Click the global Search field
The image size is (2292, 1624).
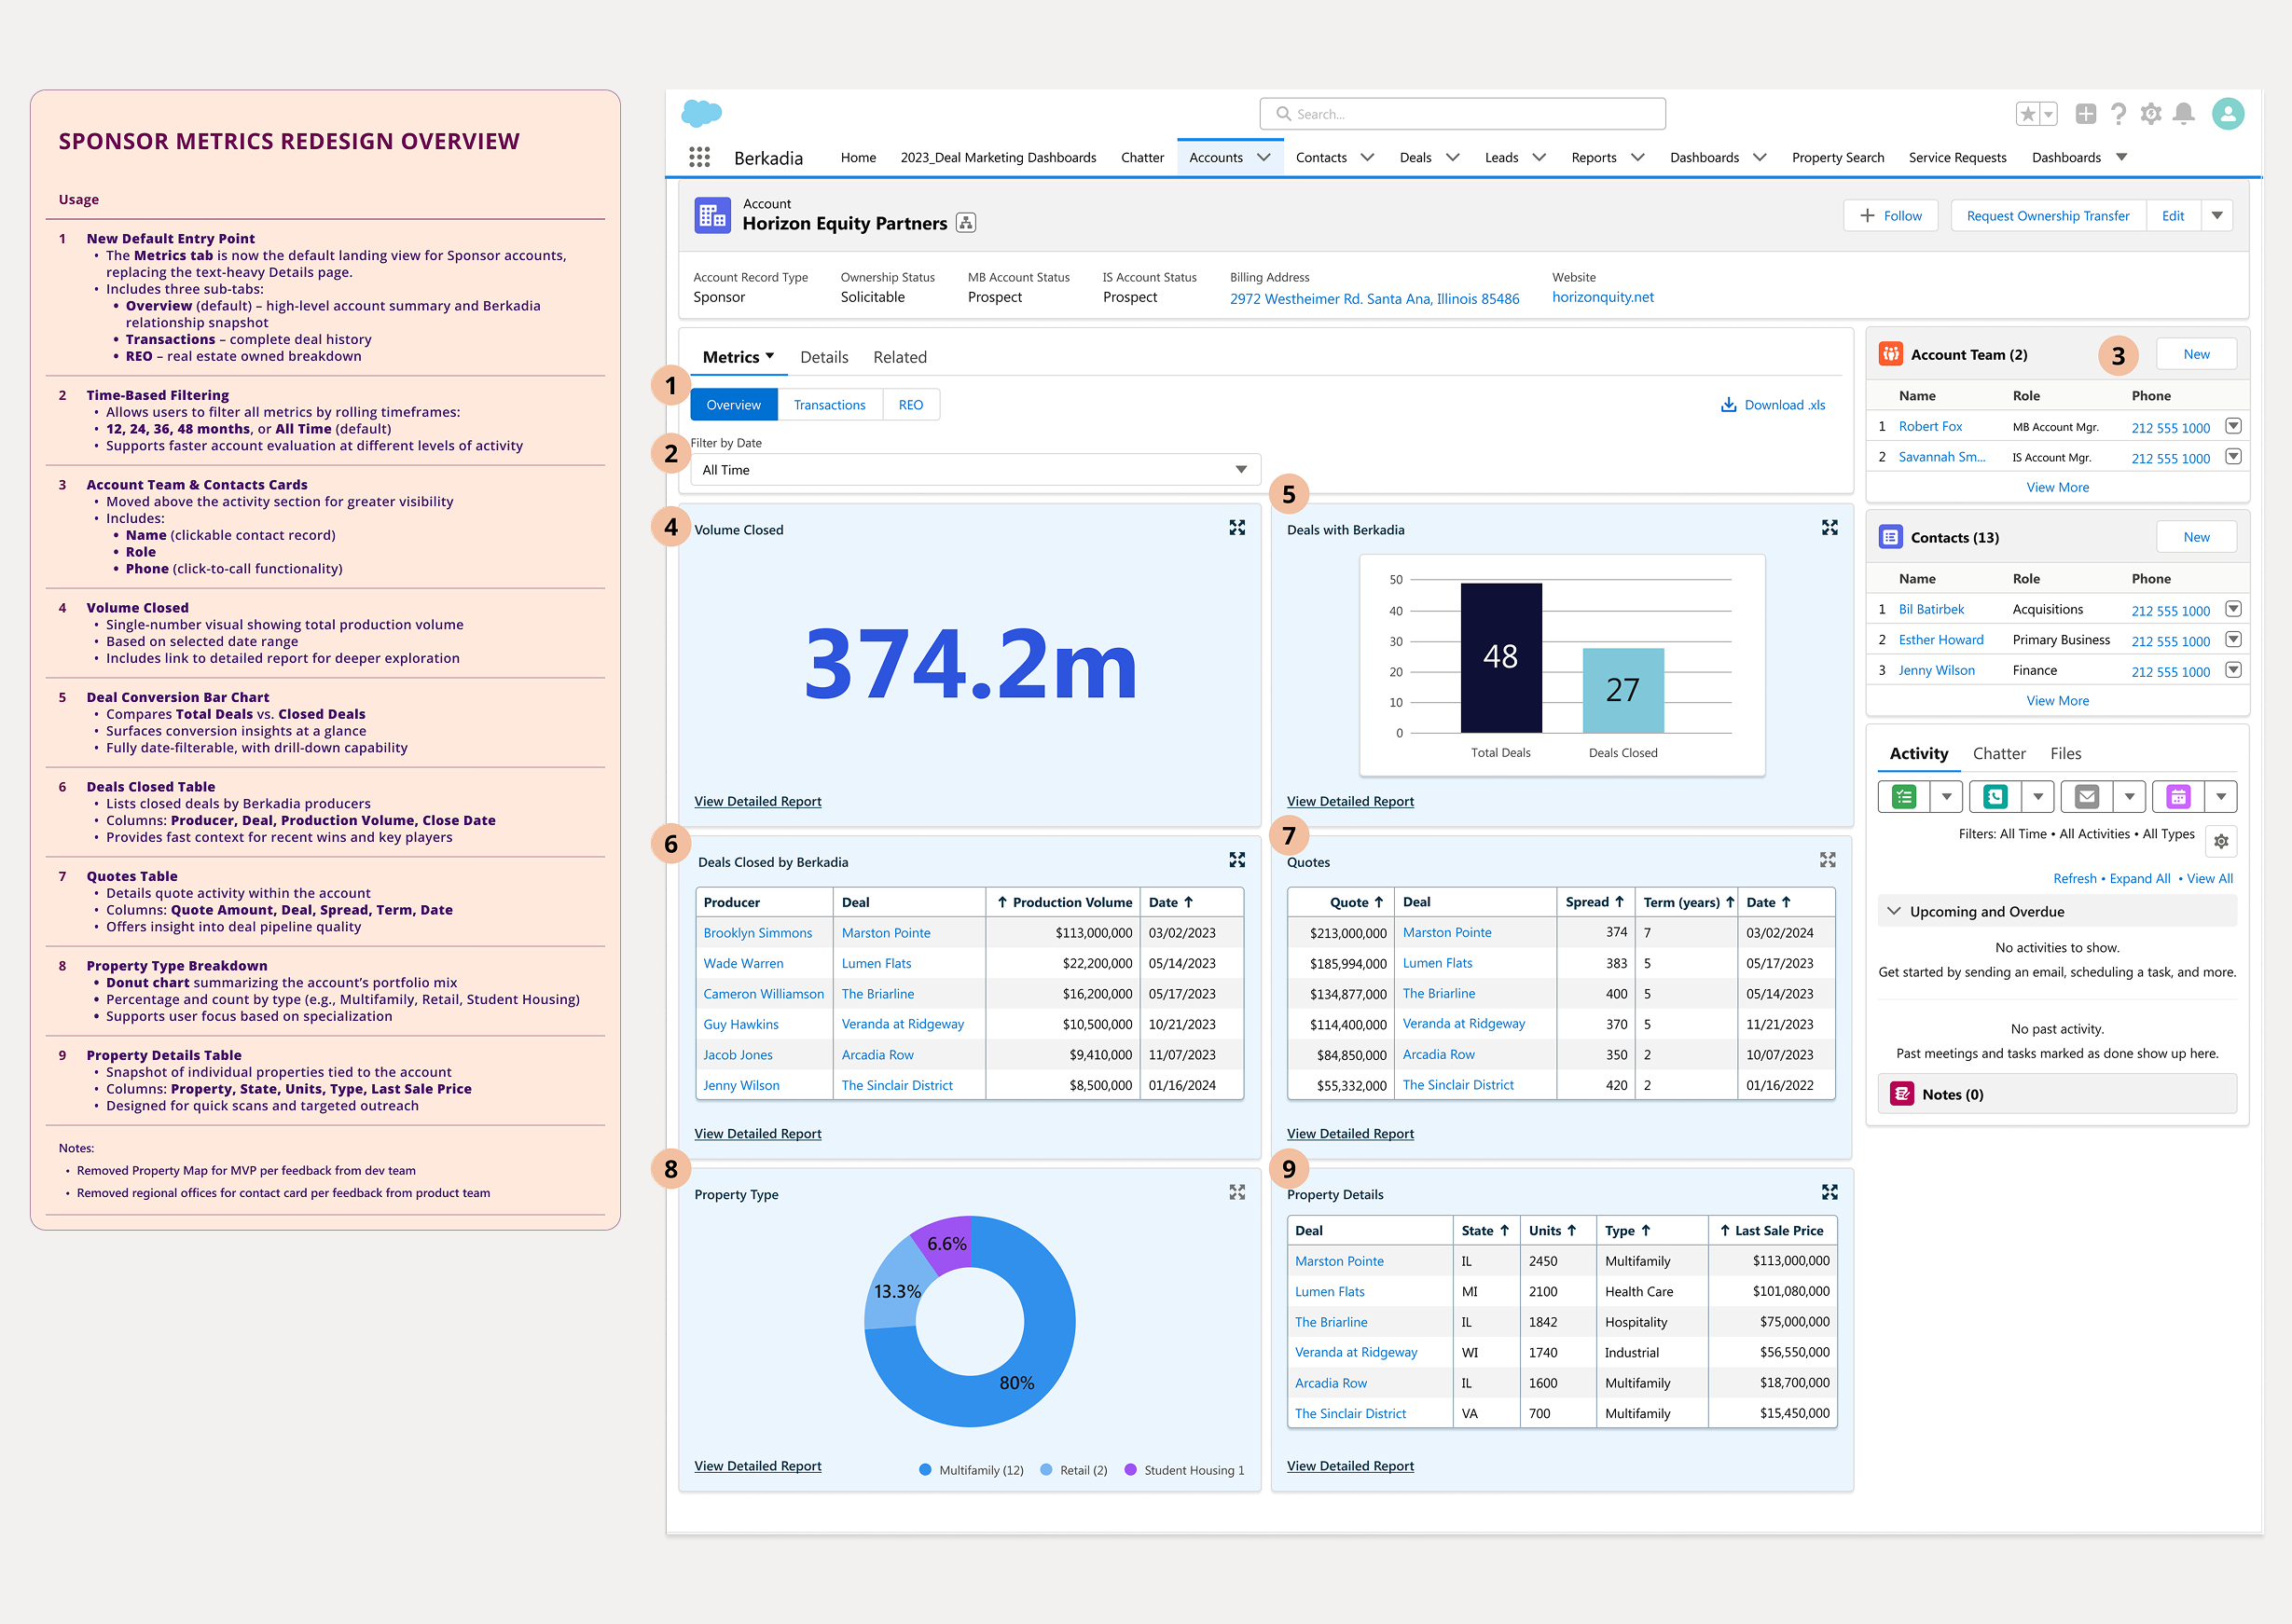(1462, 114)
